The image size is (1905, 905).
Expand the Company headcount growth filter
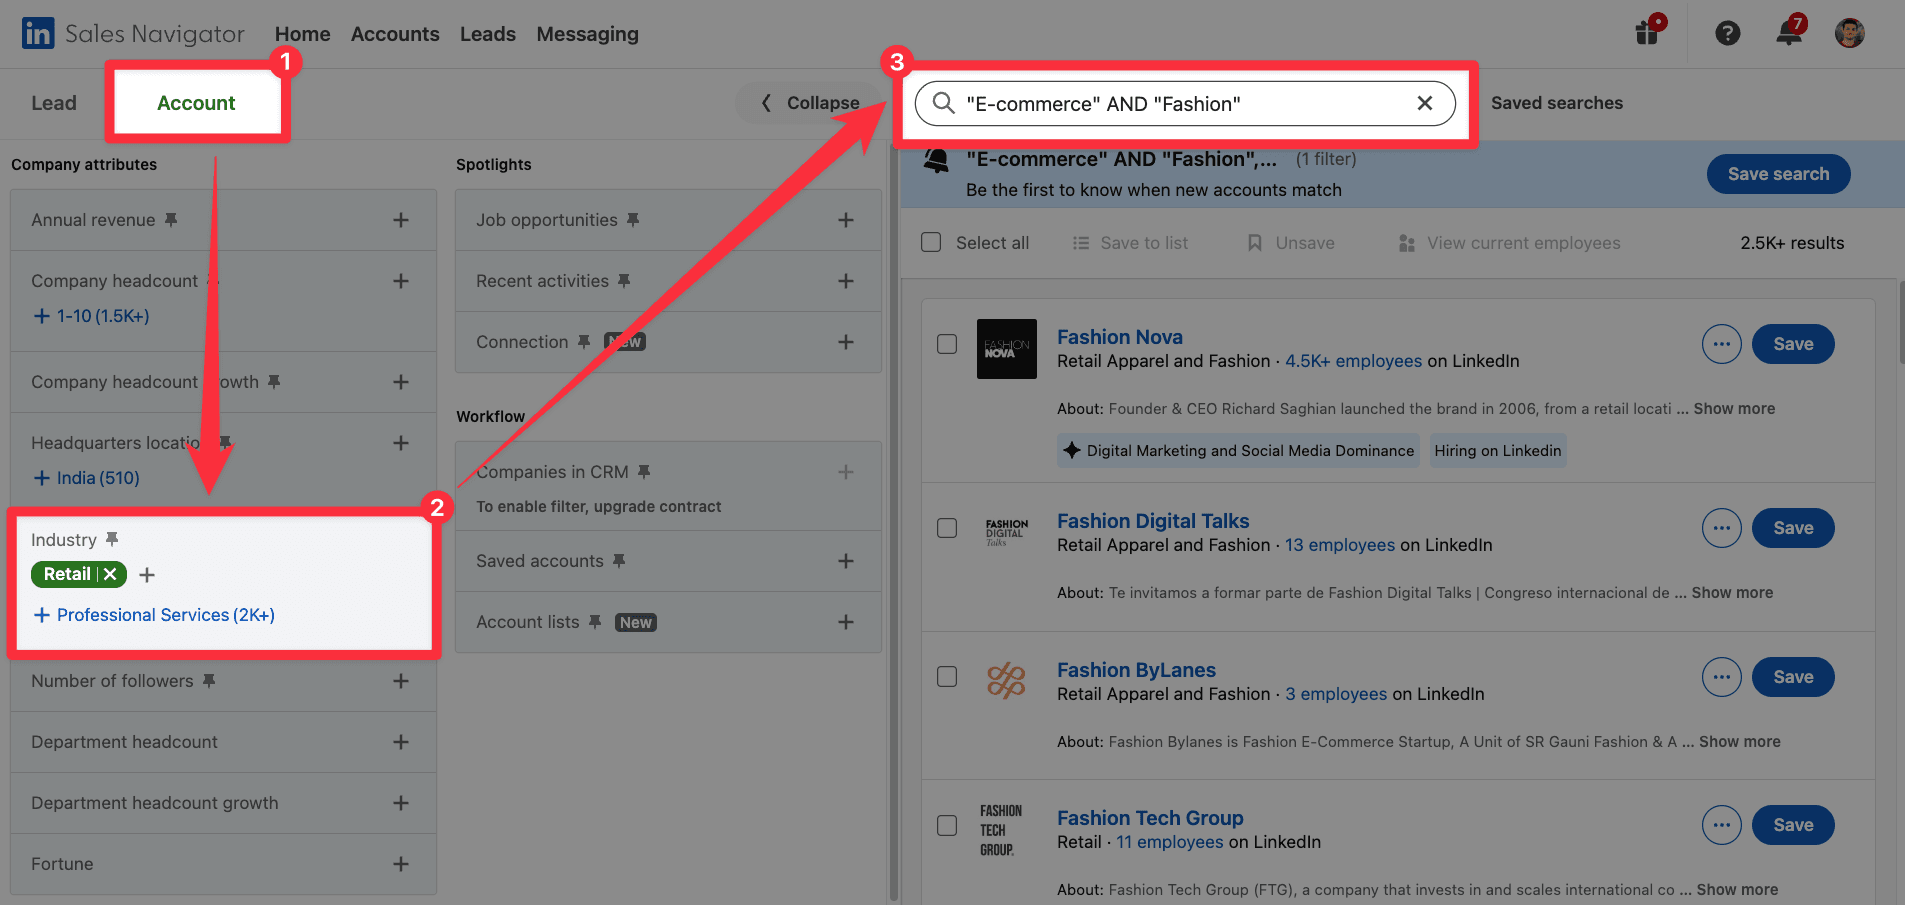coord(401,382)
